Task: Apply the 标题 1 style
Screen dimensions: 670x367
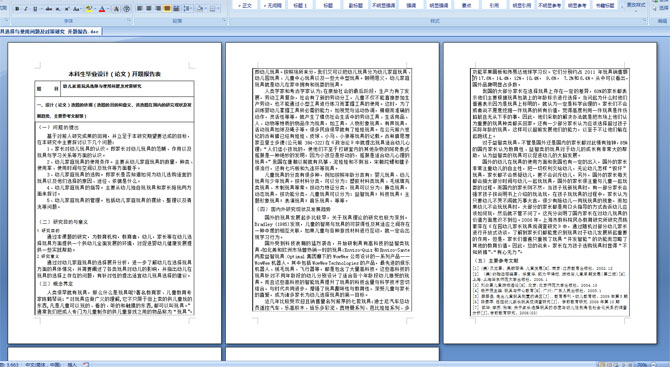Action: click(x=300, y=5)
